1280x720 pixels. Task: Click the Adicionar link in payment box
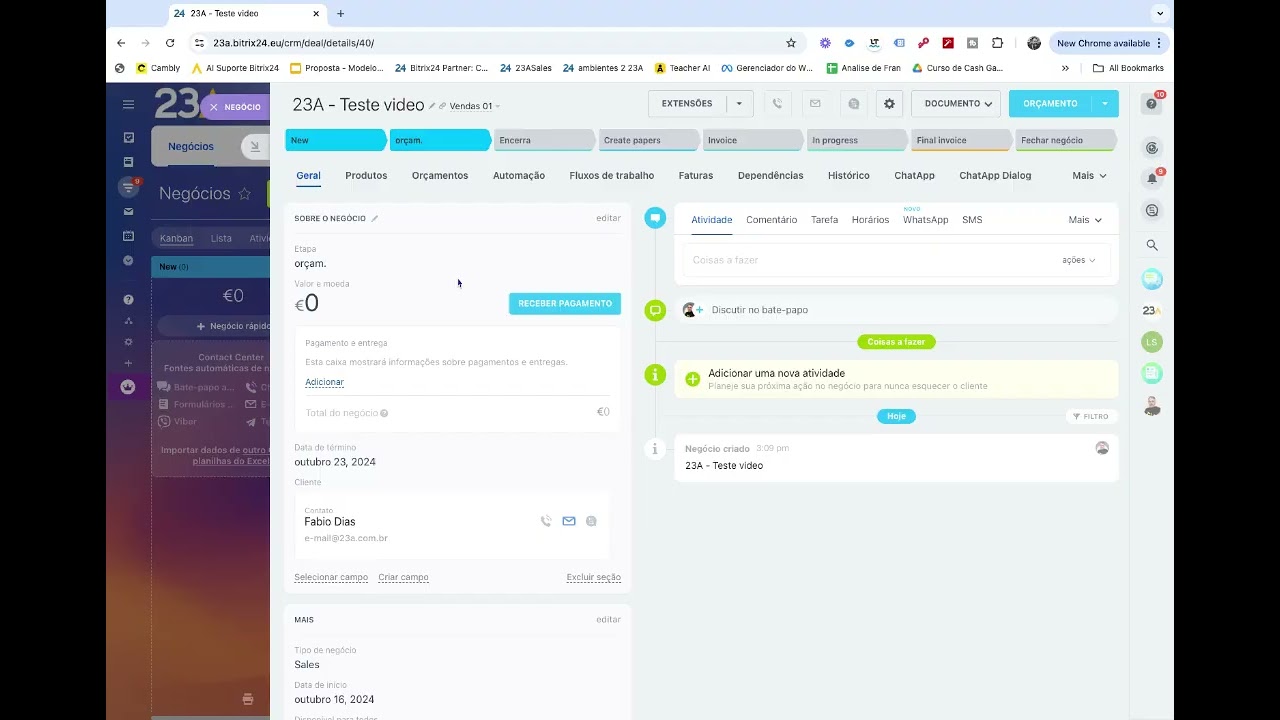click(x=324, y=382)
